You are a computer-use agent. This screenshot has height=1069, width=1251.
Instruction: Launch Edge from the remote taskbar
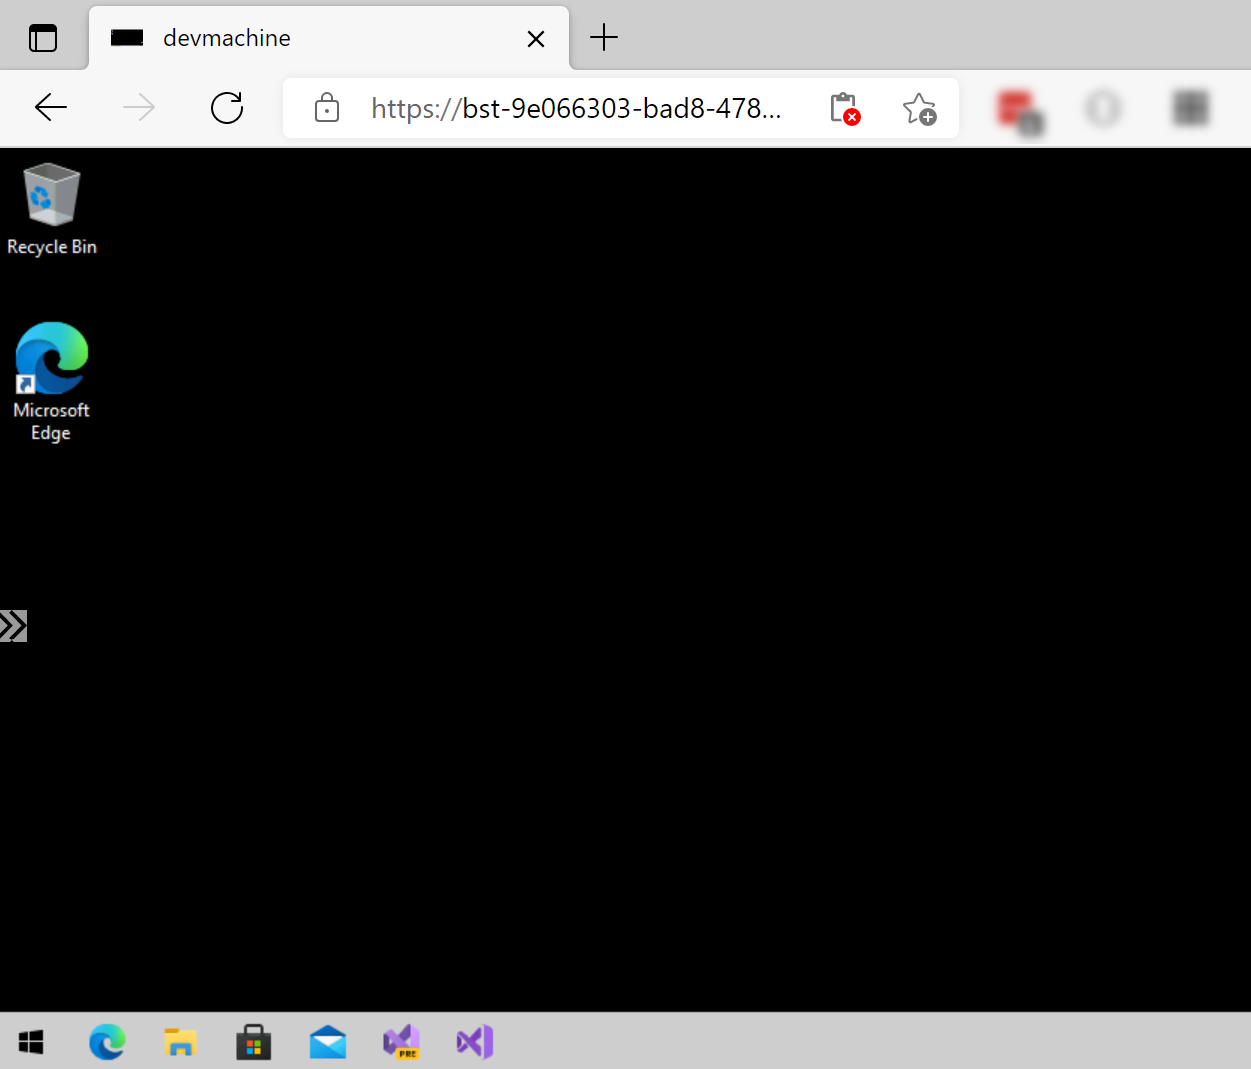(x=107, y=1042)
